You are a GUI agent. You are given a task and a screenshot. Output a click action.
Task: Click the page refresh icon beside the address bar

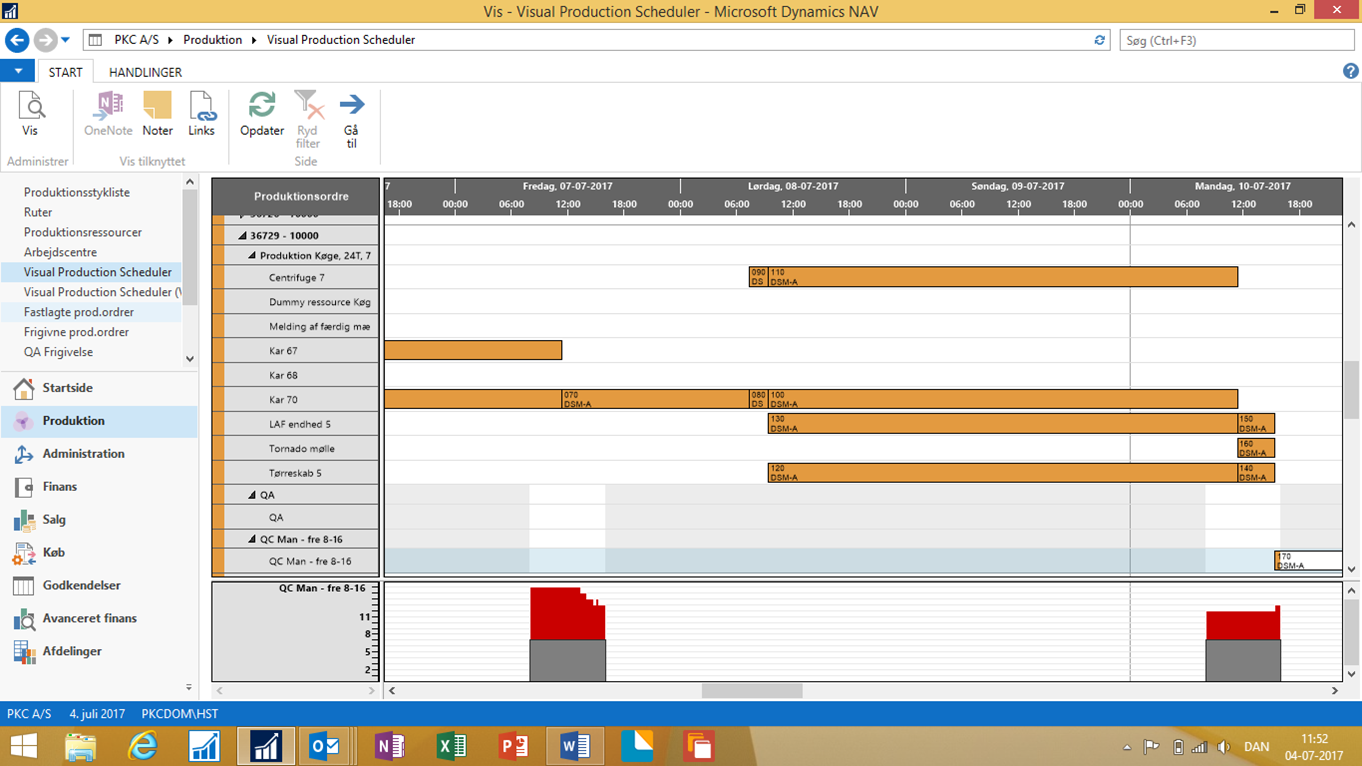pyautogui.click(x=1099, y=40)
